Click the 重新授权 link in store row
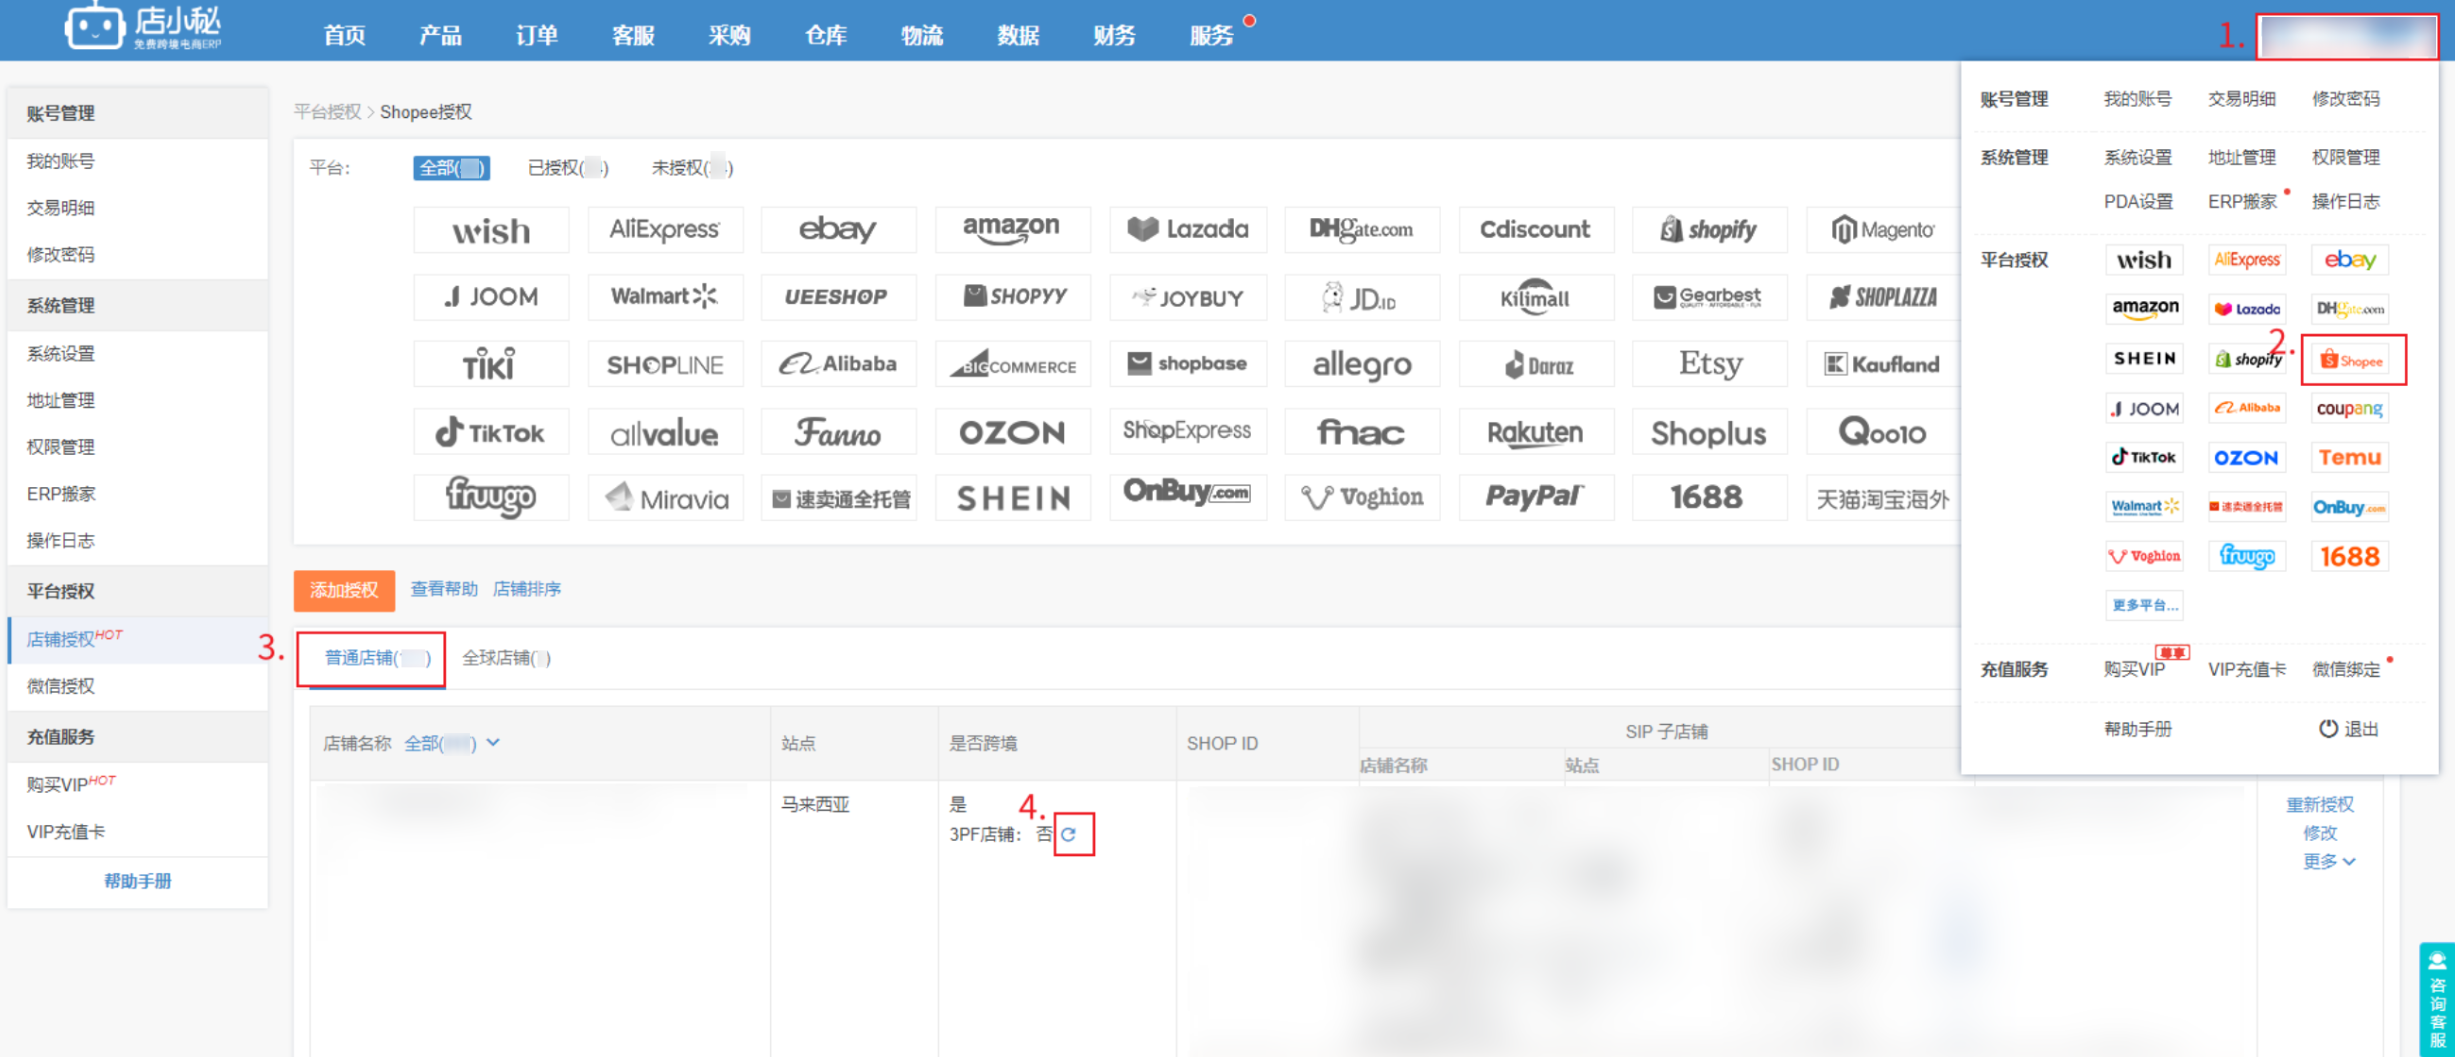This screenshot has width=2455, height=1057. click(2319, 804)
